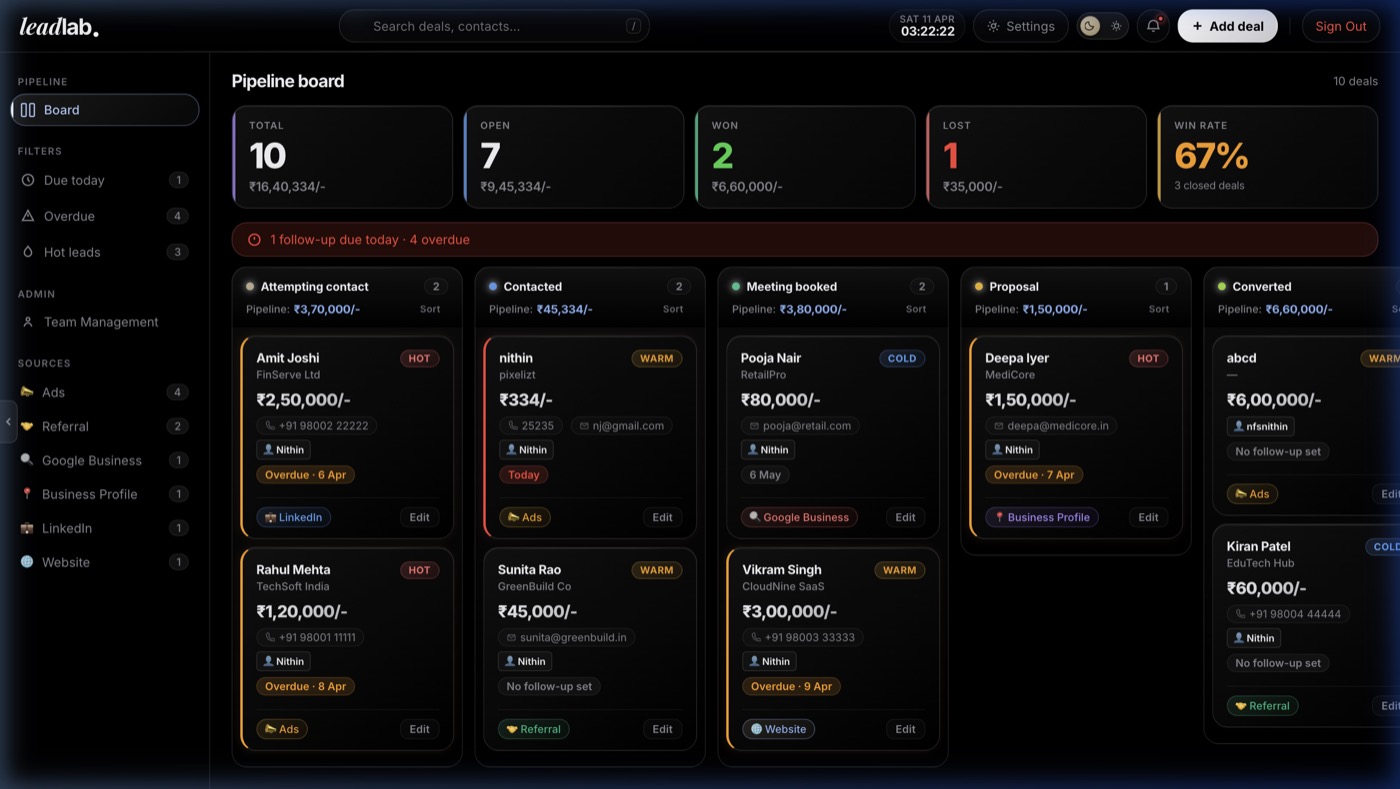
Task: Filter by Referral source in sidebar
Action: point(65,426)
